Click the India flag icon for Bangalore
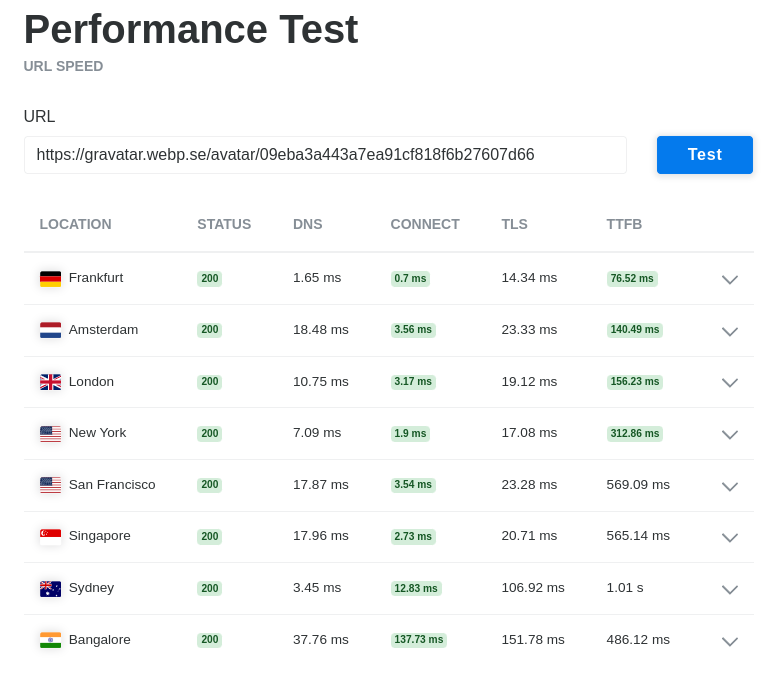The width and height of the screenshot is (773, 687). click(50, 640)
